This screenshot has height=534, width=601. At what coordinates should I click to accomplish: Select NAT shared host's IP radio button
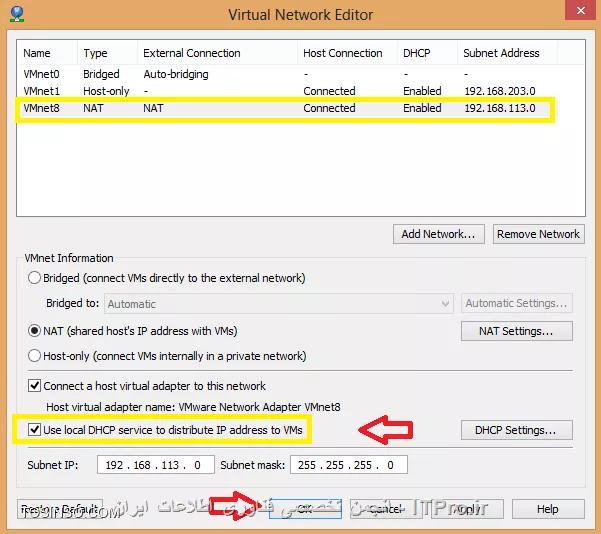[x=34, y=330]
